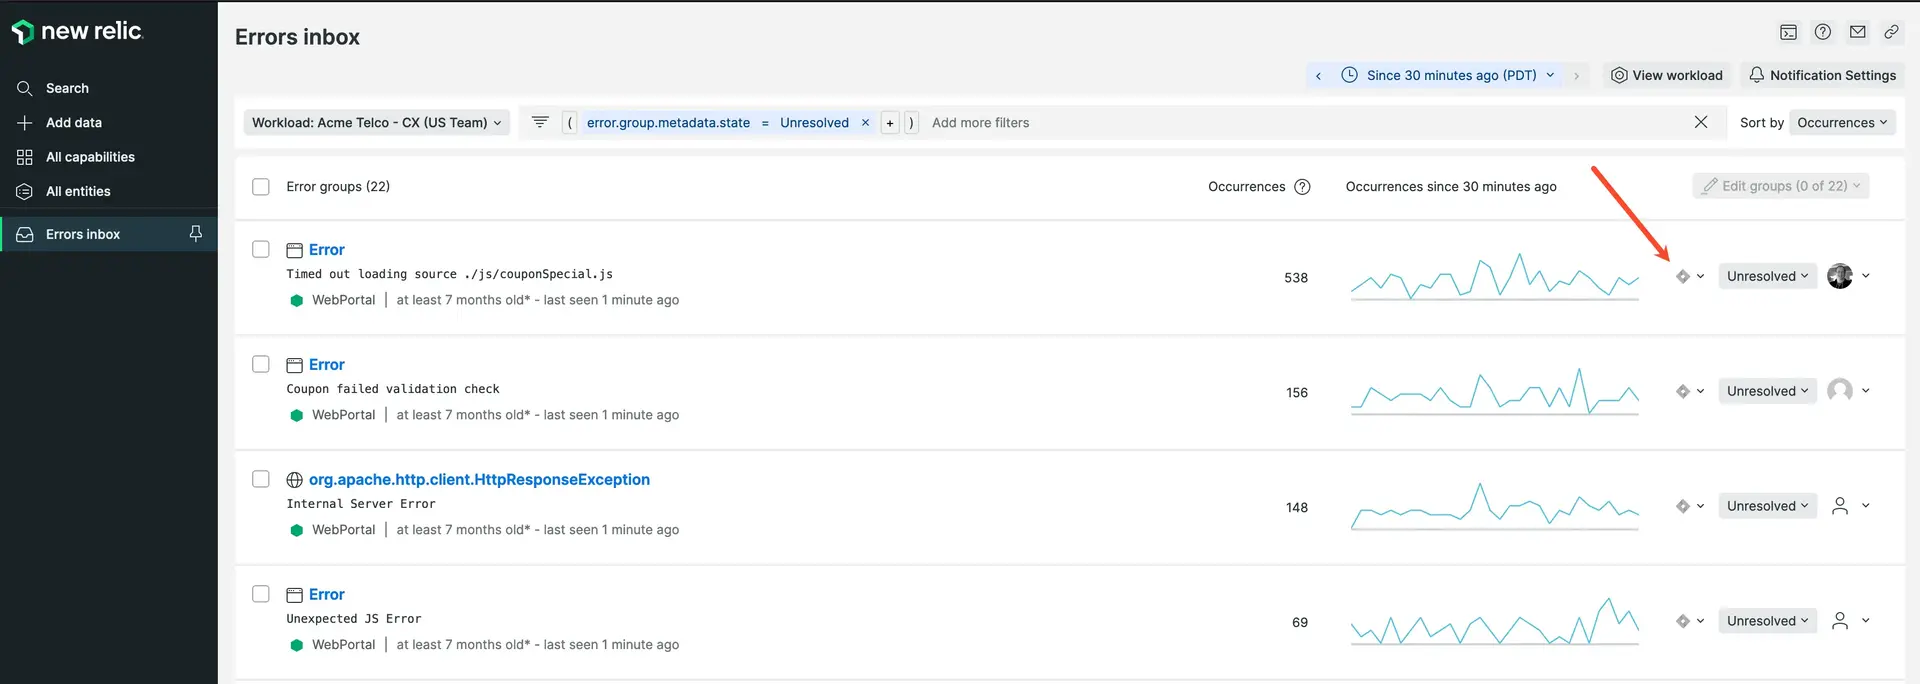Viewport: 1920px width, 684px height.
Task: Open the query console icon in header
Action: [x=1788, y=32]
